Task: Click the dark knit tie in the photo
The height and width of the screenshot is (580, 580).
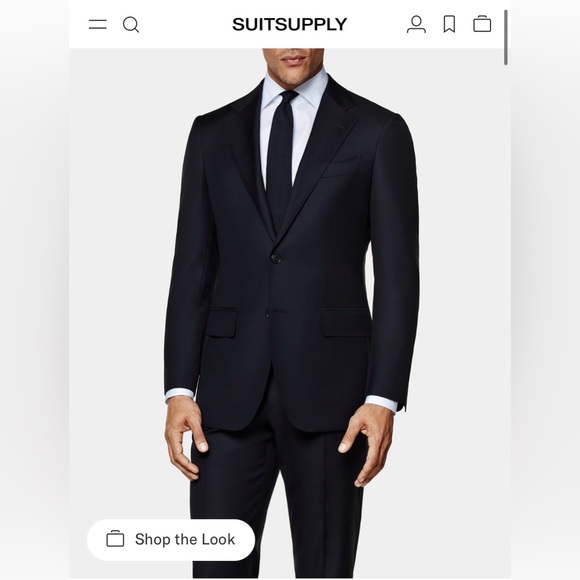Action: [280, 159]
